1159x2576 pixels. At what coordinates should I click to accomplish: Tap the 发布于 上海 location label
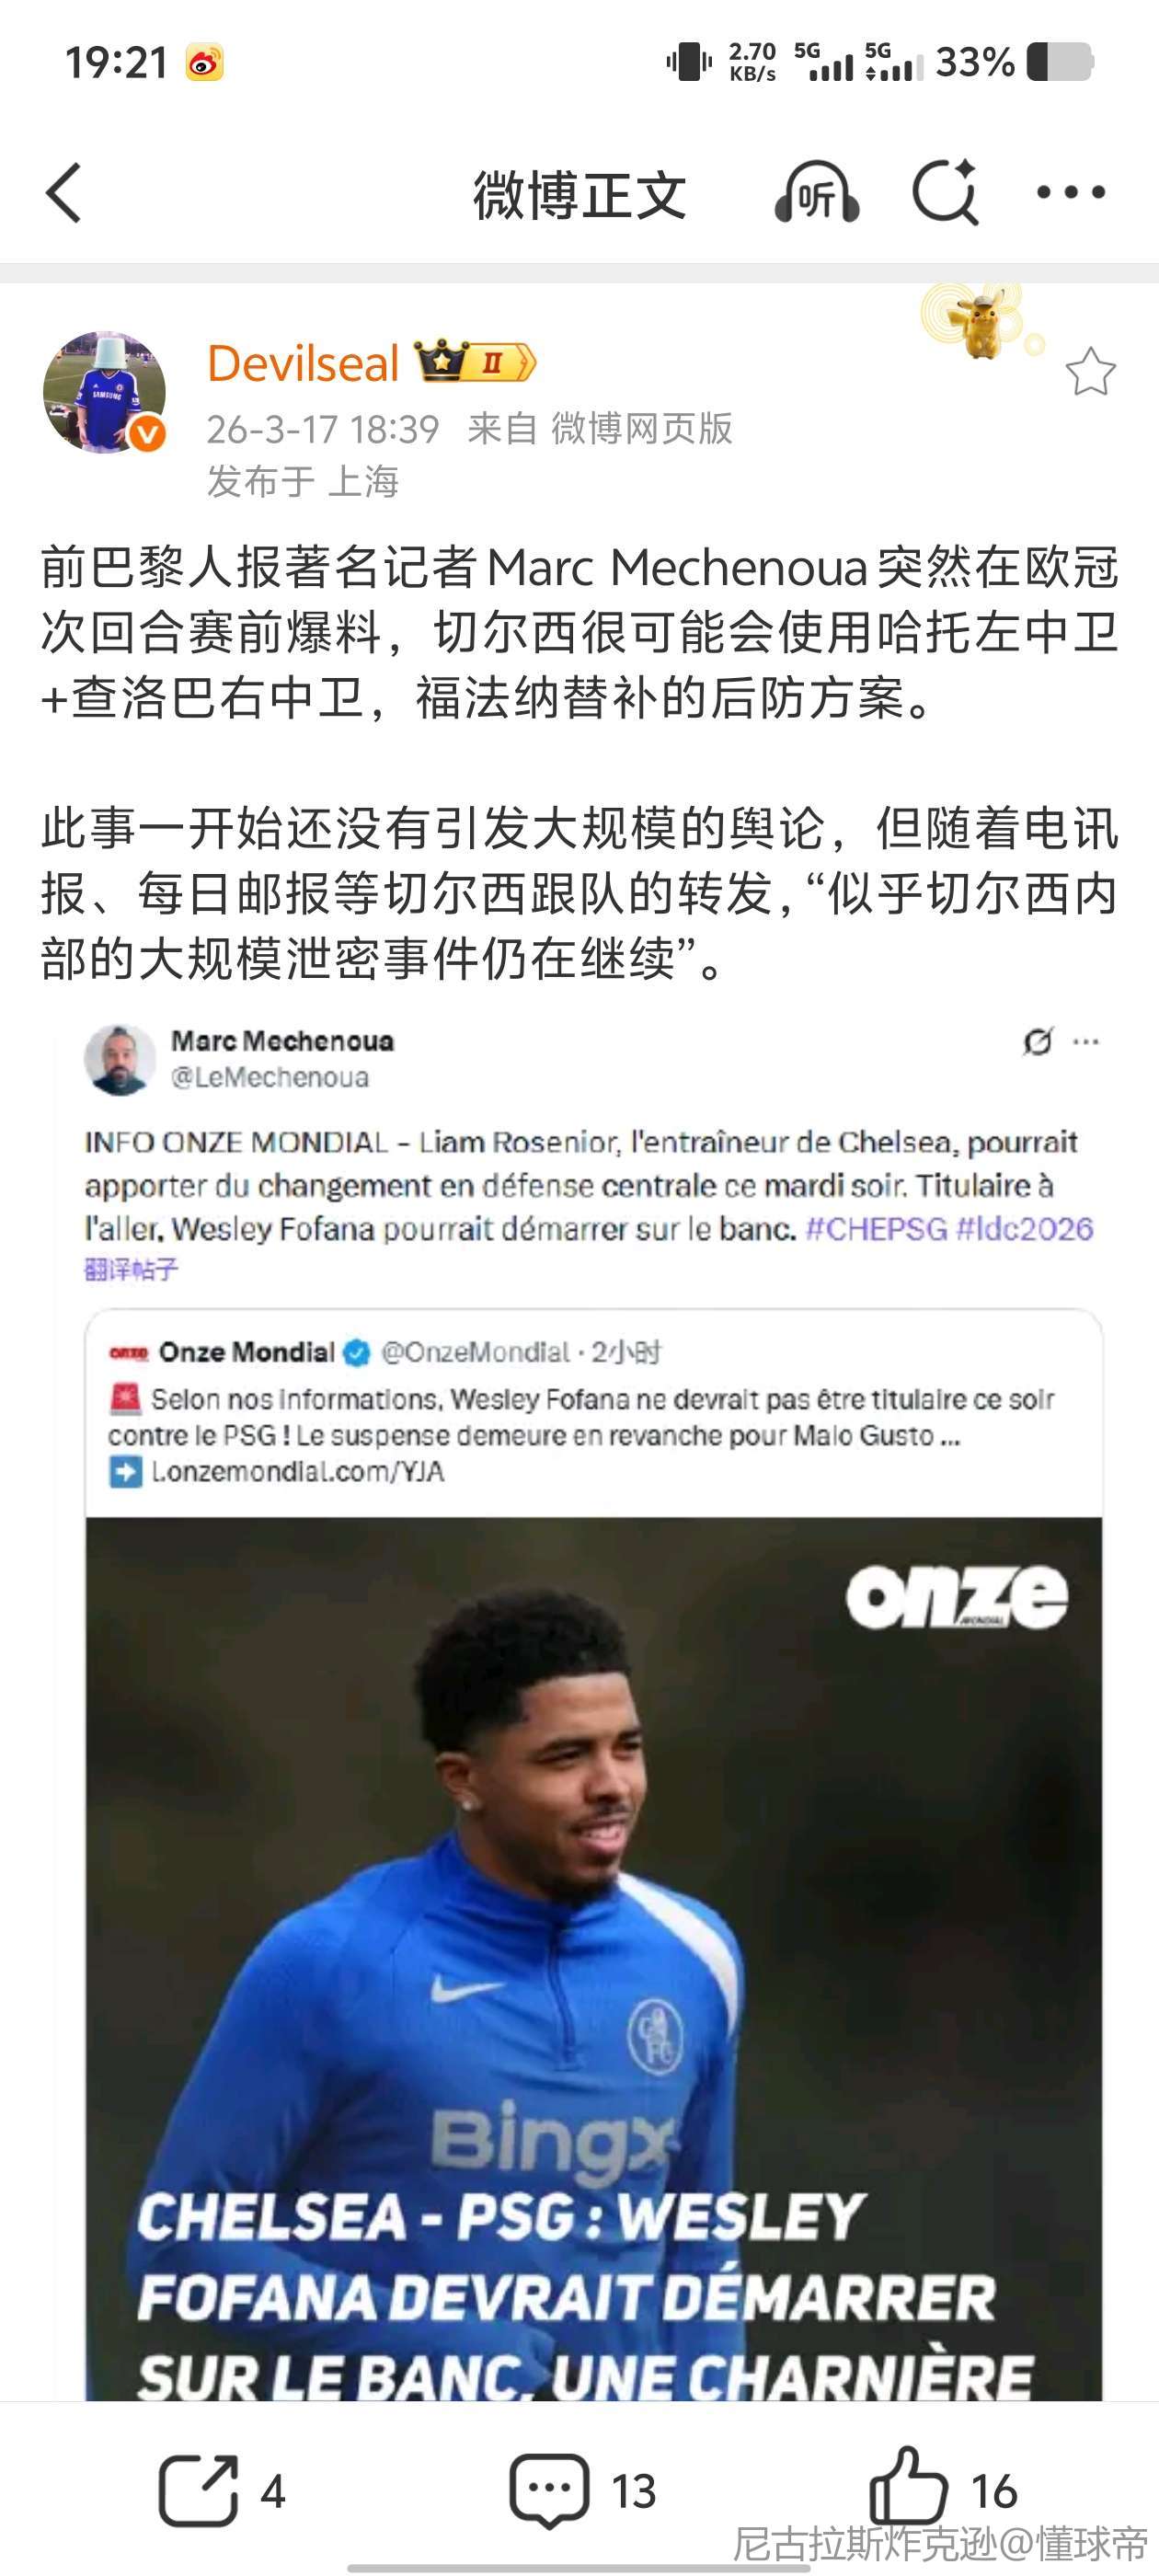303,481
